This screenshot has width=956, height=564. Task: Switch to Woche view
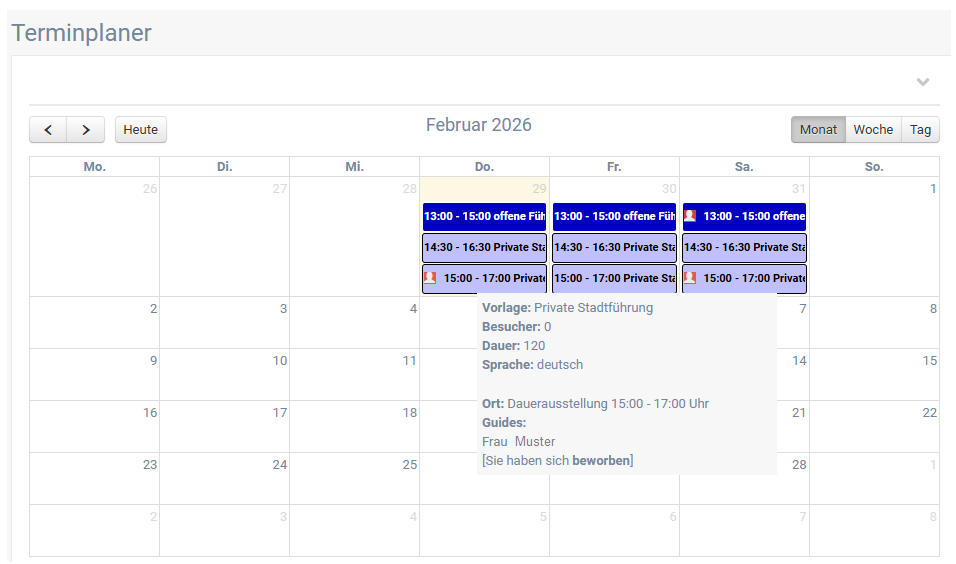point(873,130)
